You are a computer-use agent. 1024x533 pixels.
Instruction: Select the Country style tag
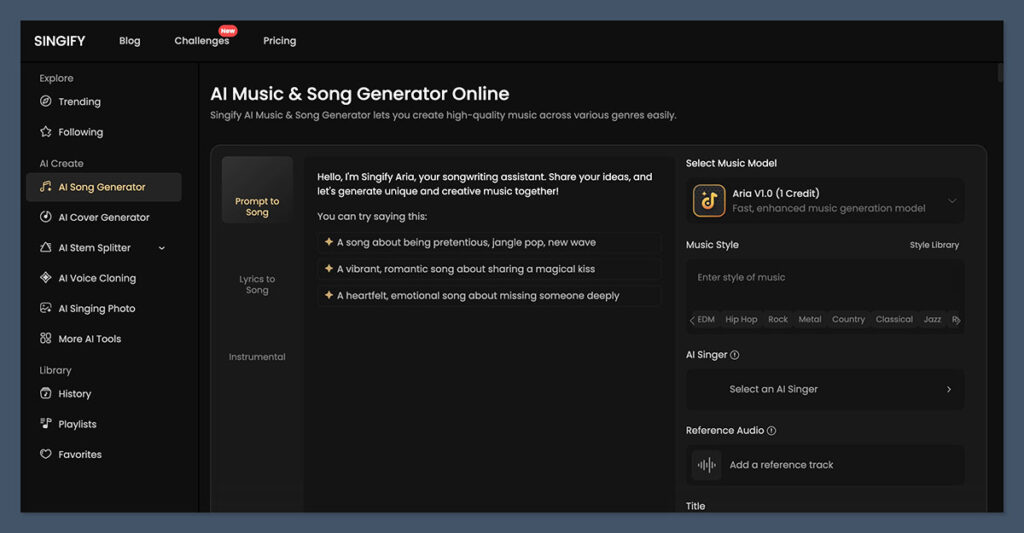[848, 319]
